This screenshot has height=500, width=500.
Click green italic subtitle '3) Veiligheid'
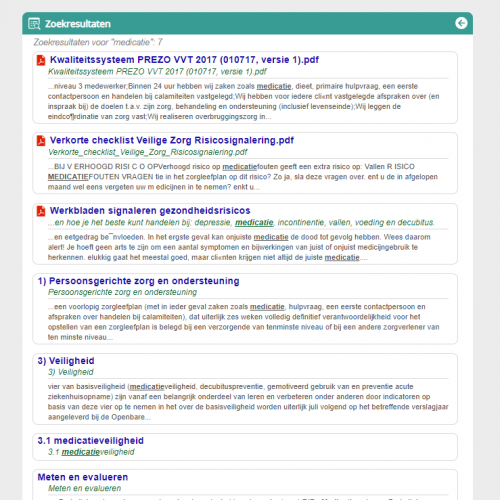71,372
